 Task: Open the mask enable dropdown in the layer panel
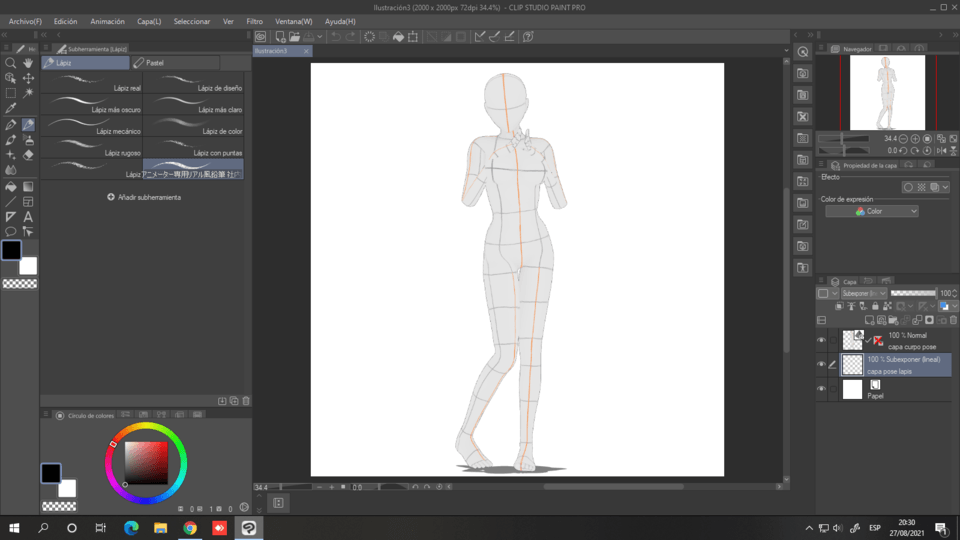(910, 306)
